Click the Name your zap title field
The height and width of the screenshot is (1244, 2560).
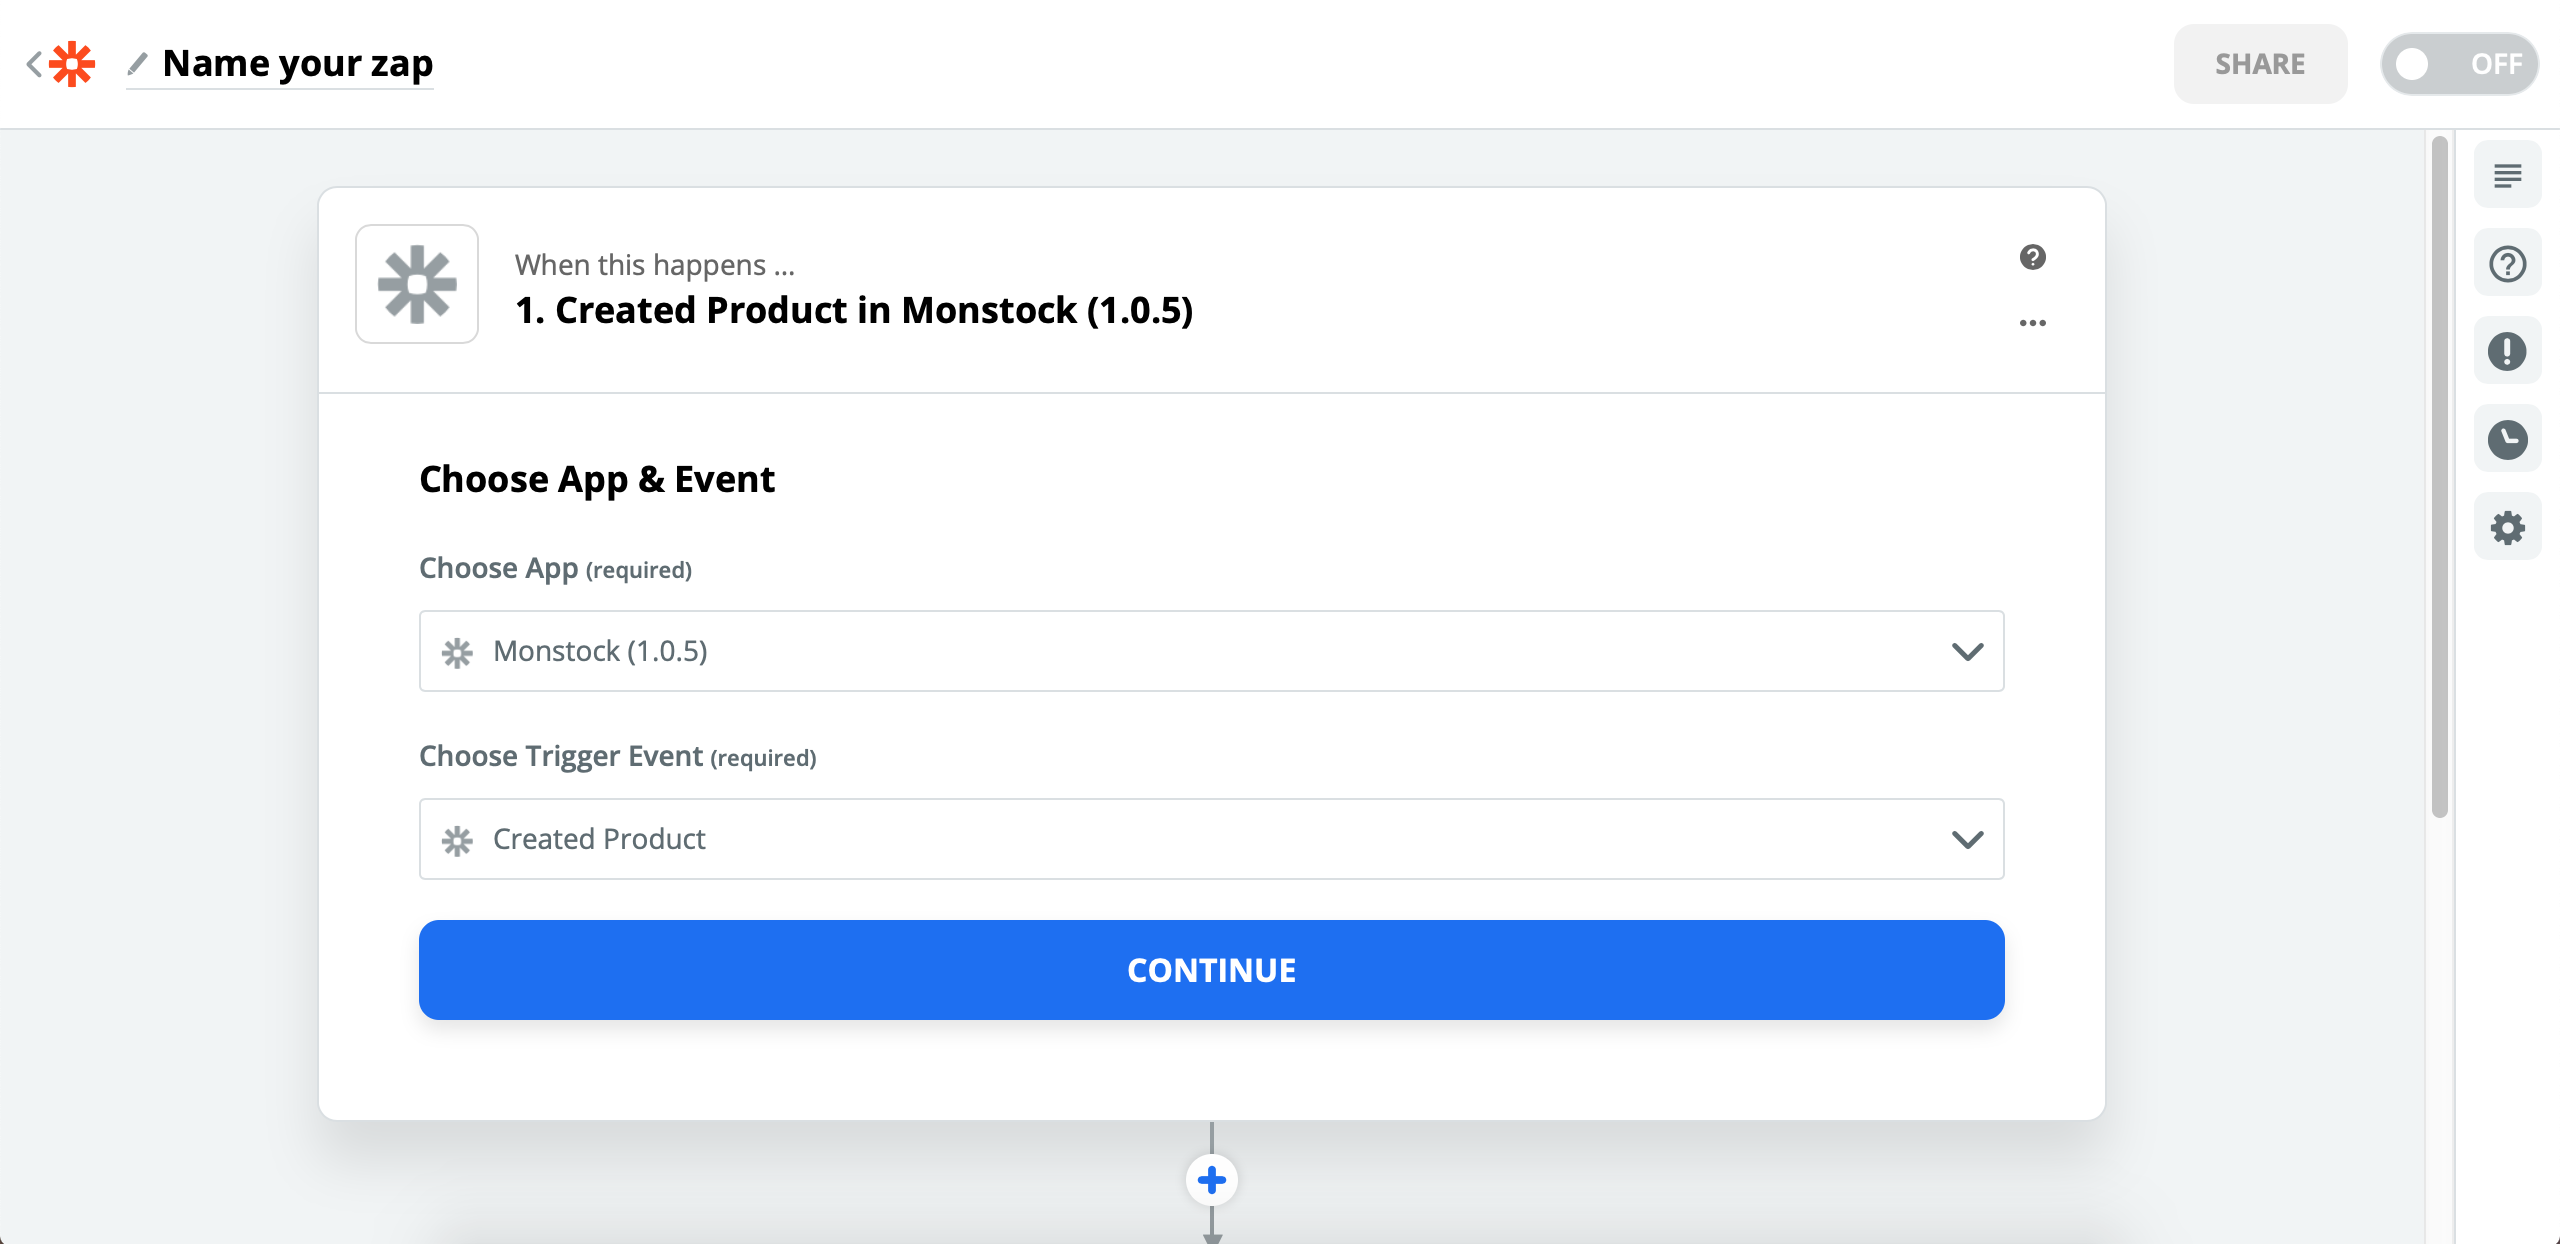click(298, 64)
